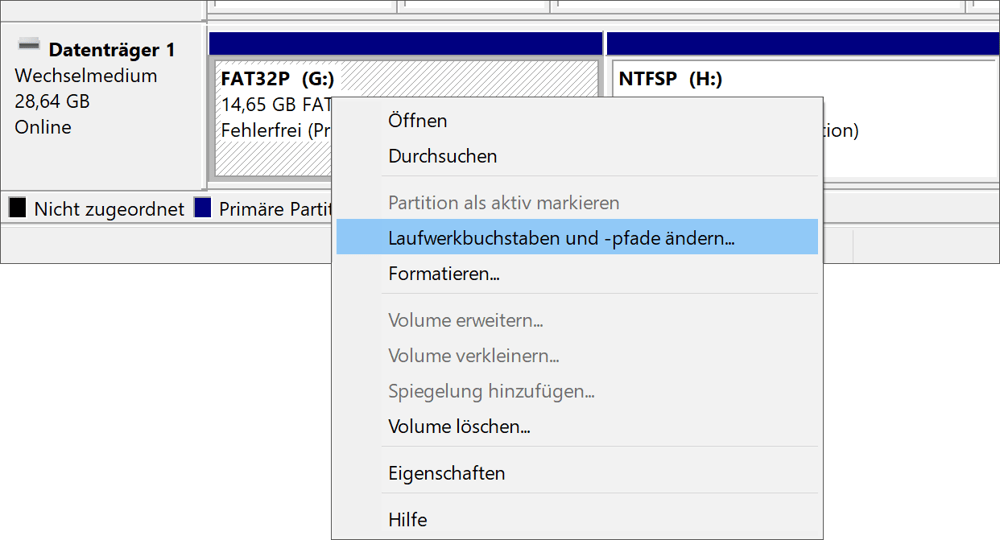
Task: Click the disk drive icon beside Datenträger 1
Action: pyautogui.click(x=30, y=46)
